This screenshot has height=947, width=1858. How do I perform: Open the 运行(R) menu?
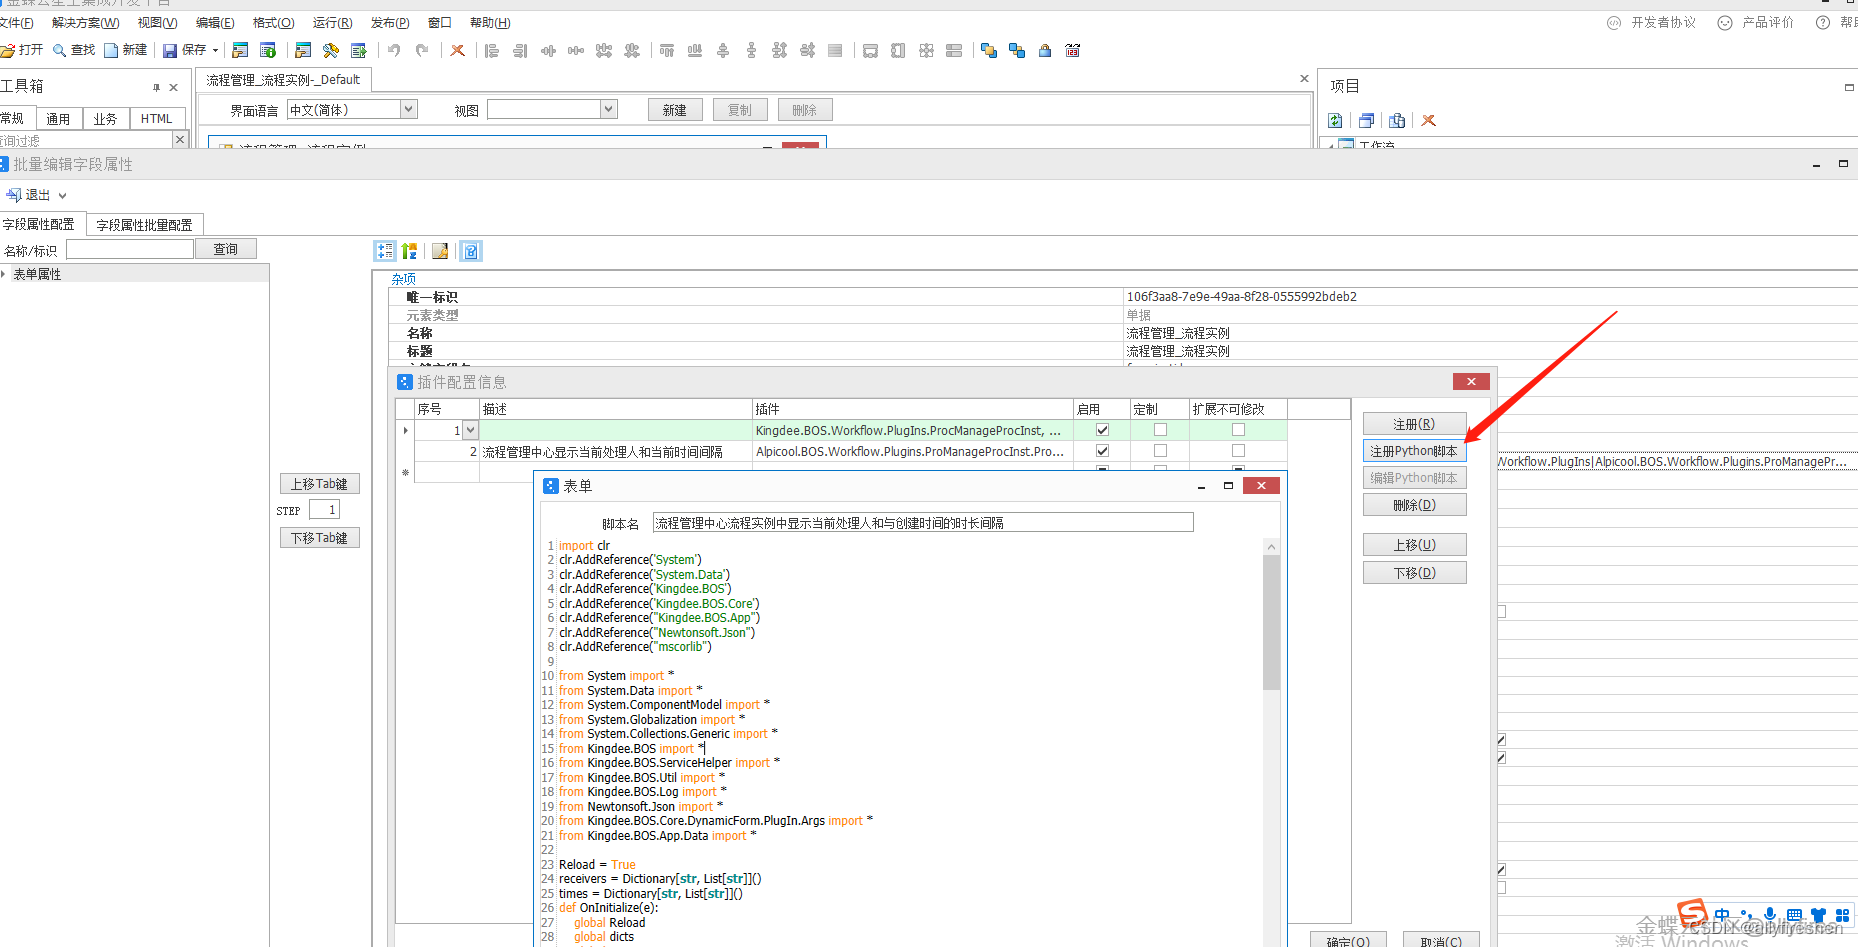(x=332, y=22)
